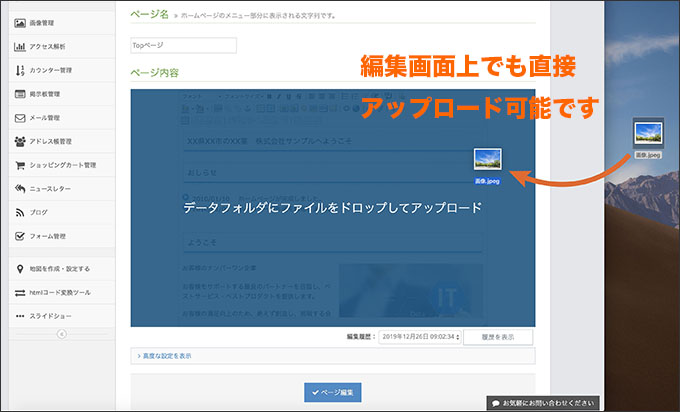Click the ページ編集 button
This screenshot has height=412, width=680.
pyautogui.click(x=333, y=392)
